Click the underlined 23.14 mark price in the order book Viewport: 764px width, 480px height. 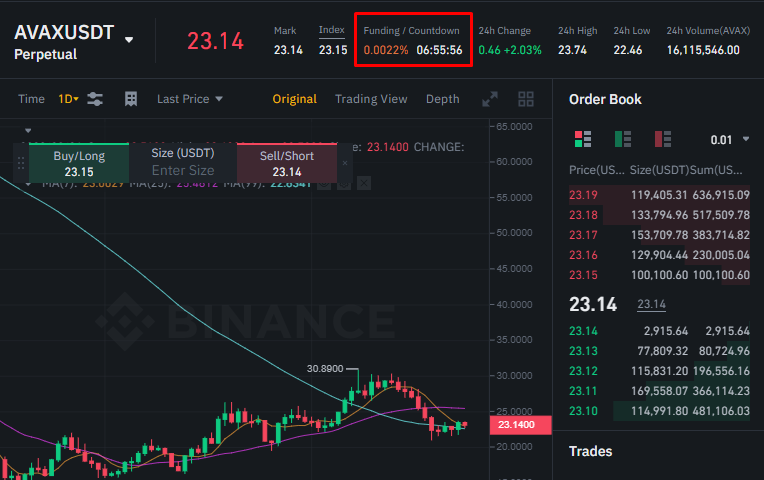click(x=651, y=305)
